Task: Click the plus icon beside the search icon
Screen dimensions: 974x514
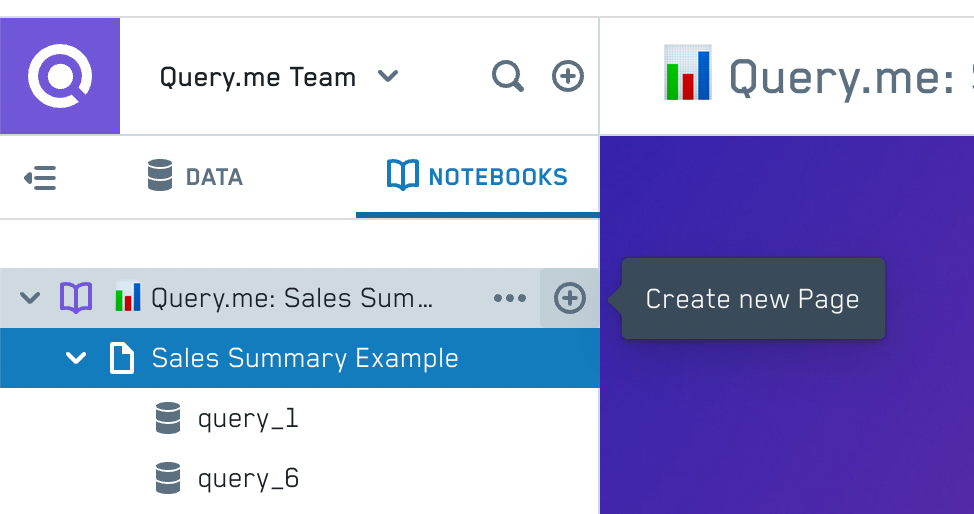Action: pyautogui.click(x=568, y=76)
